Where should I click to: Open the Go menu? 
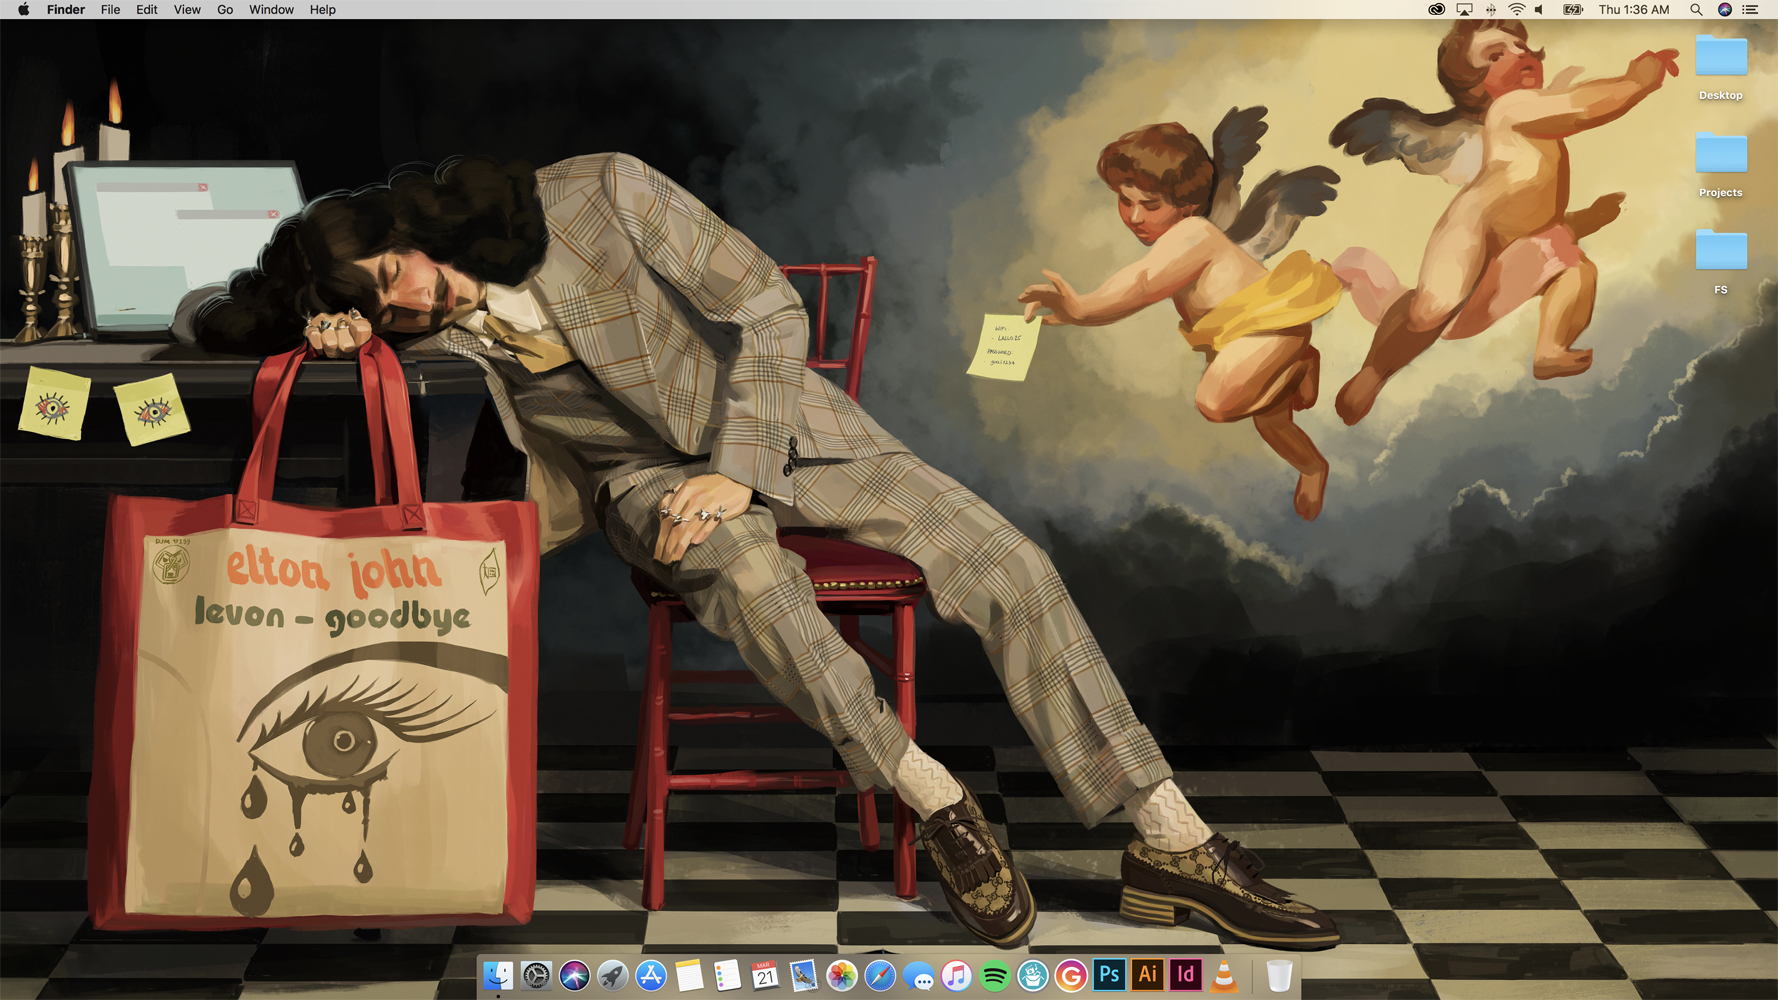coord(225,9)
